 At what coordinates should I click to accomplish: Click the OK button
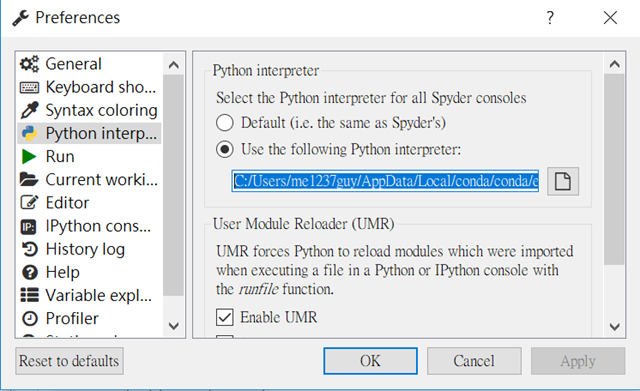(x=370, y=361)
